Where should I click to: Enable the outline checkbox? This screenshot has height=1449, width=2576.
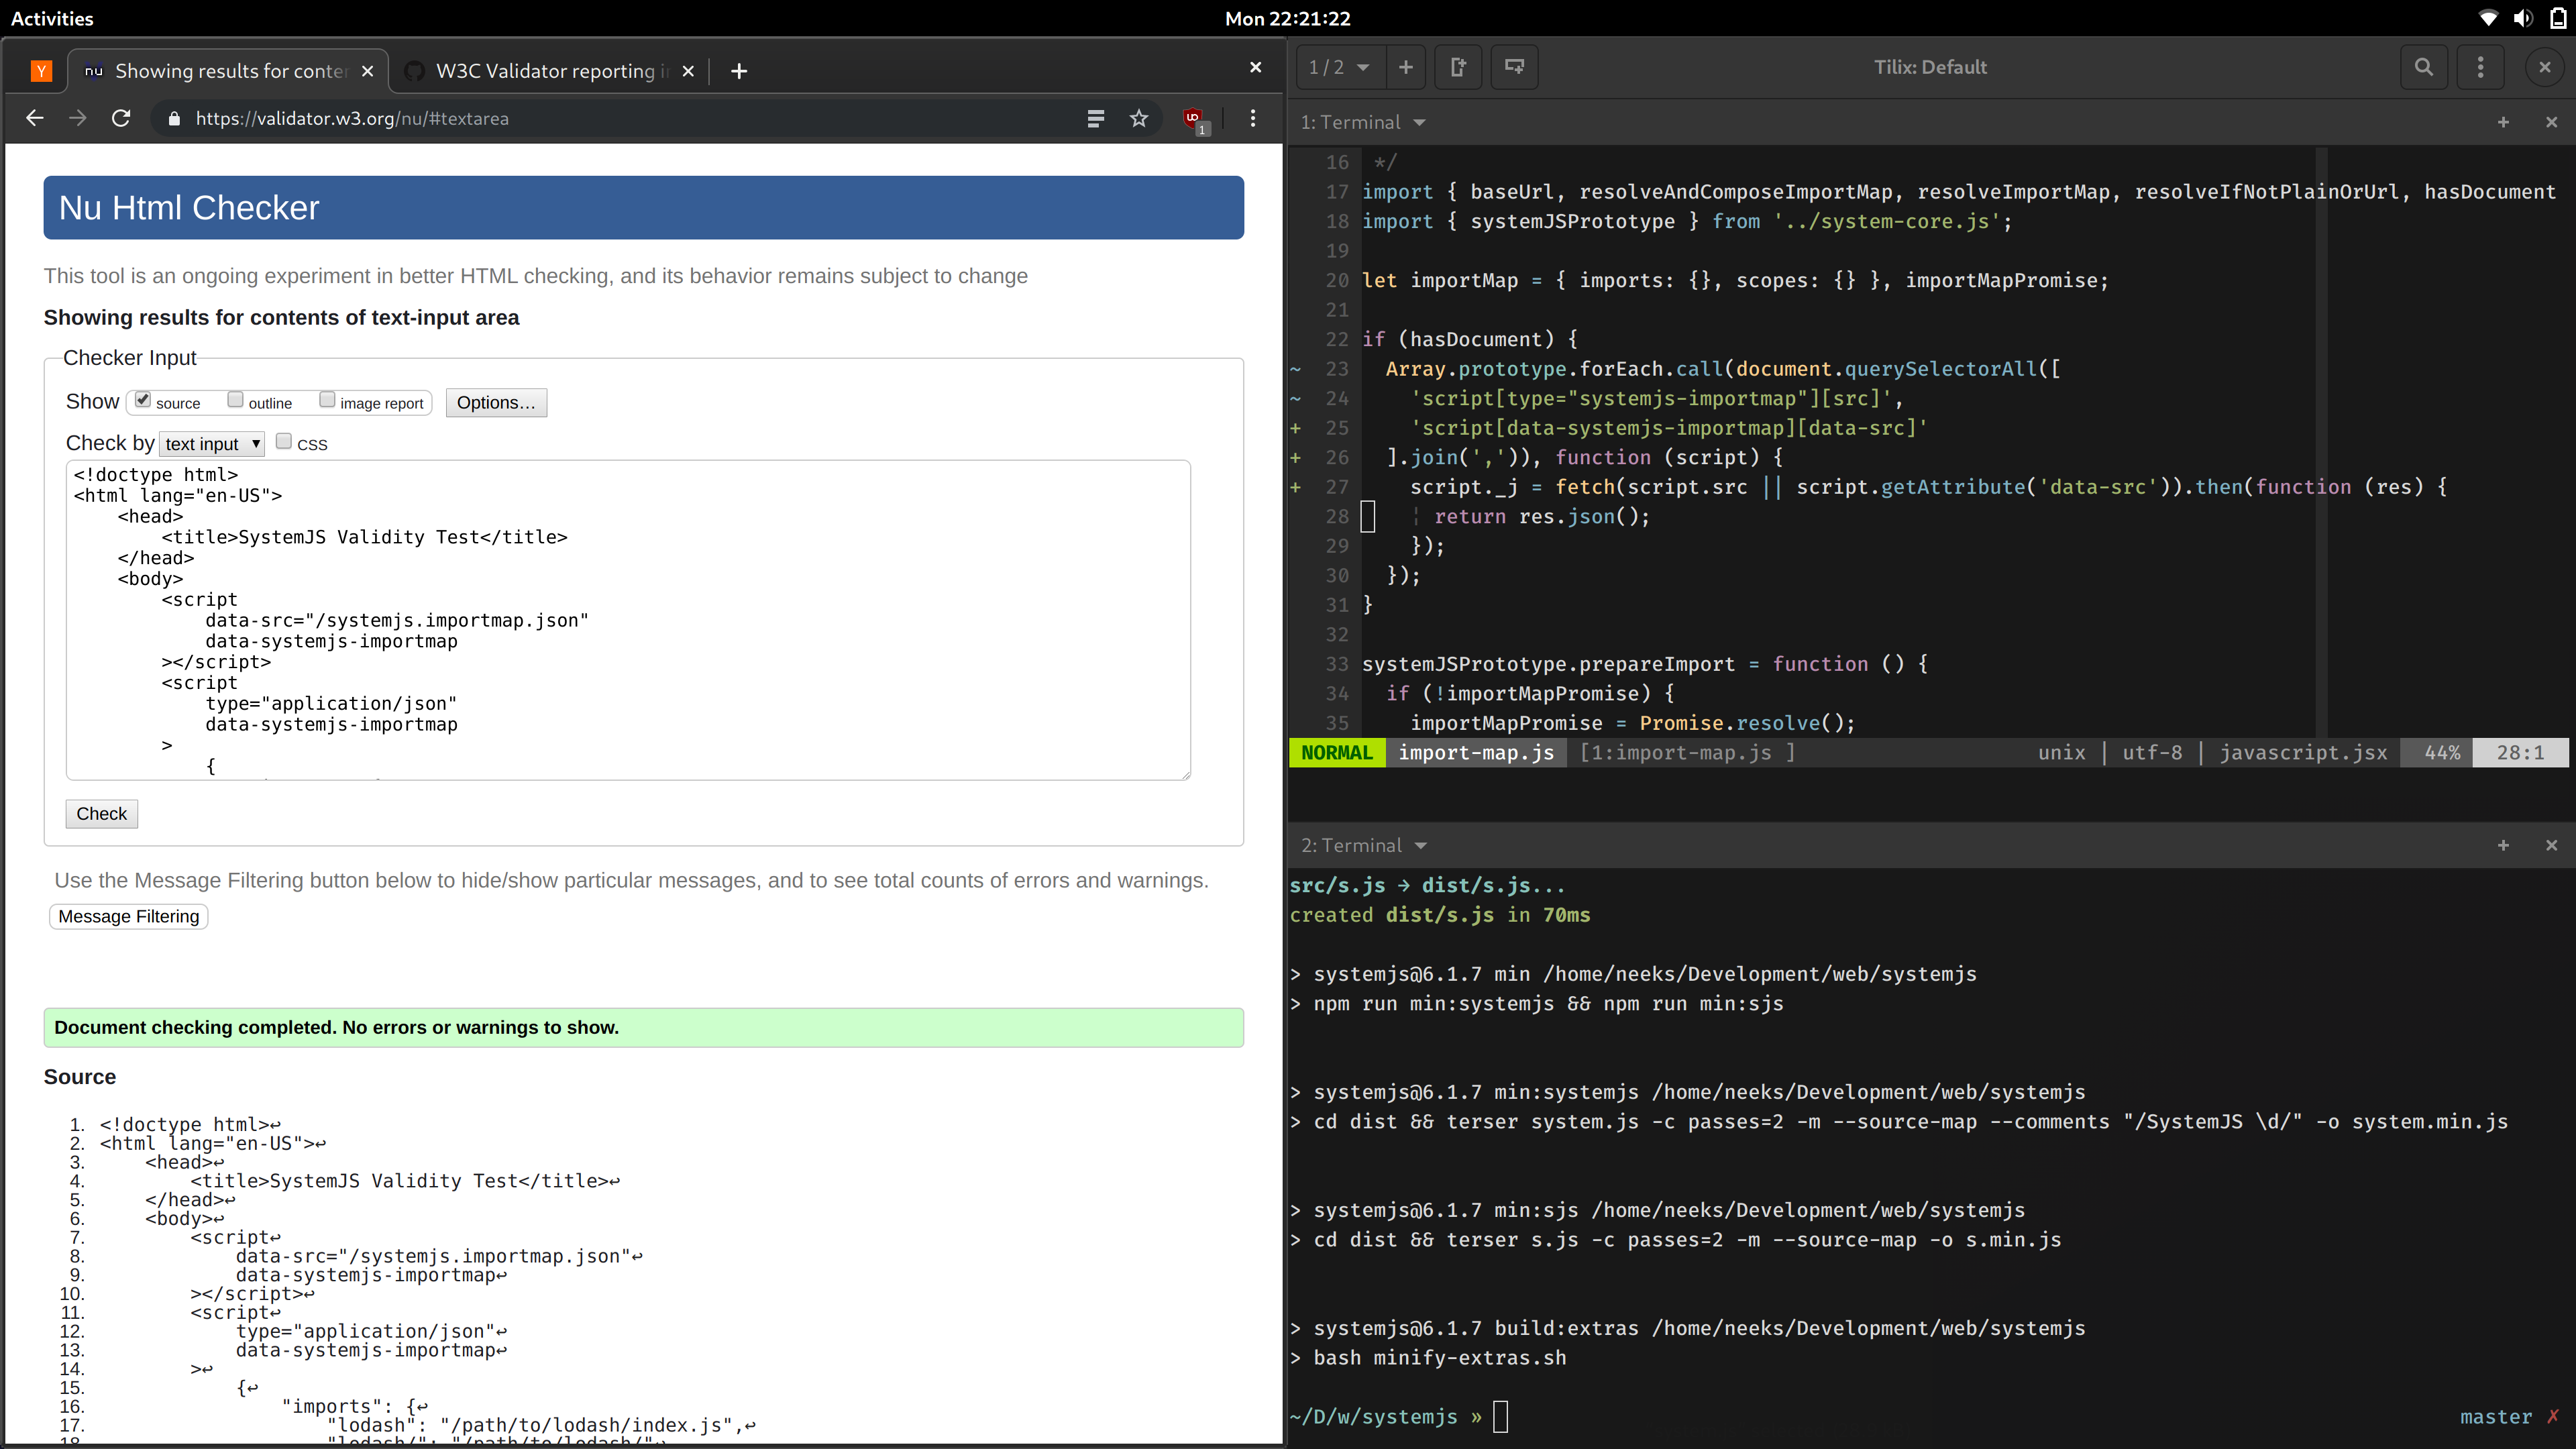(236, 399)
